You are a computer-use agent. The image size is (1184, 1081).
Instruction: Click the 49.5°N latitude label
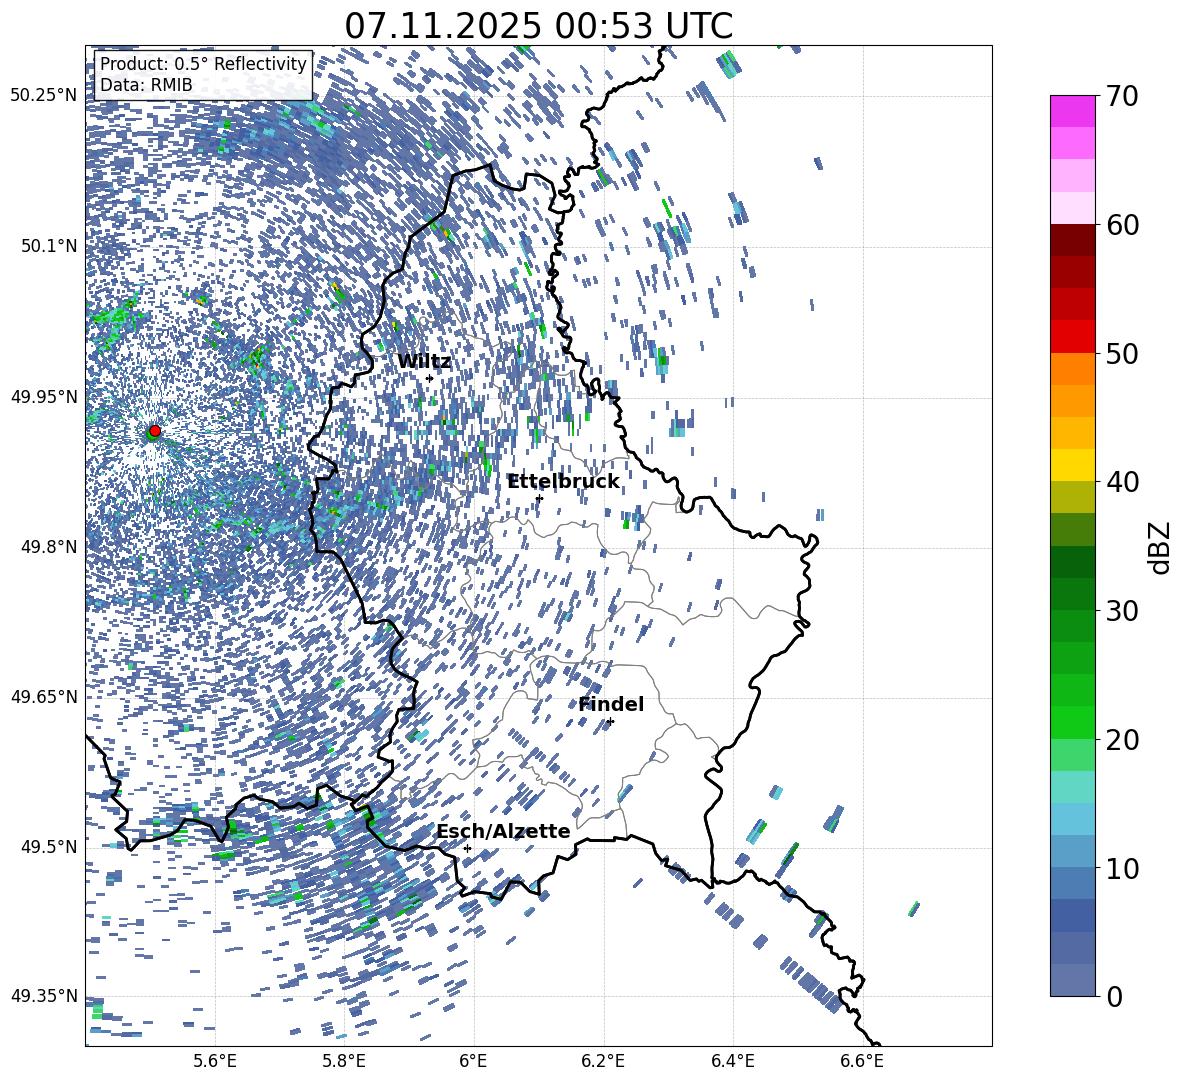point(50,847)
